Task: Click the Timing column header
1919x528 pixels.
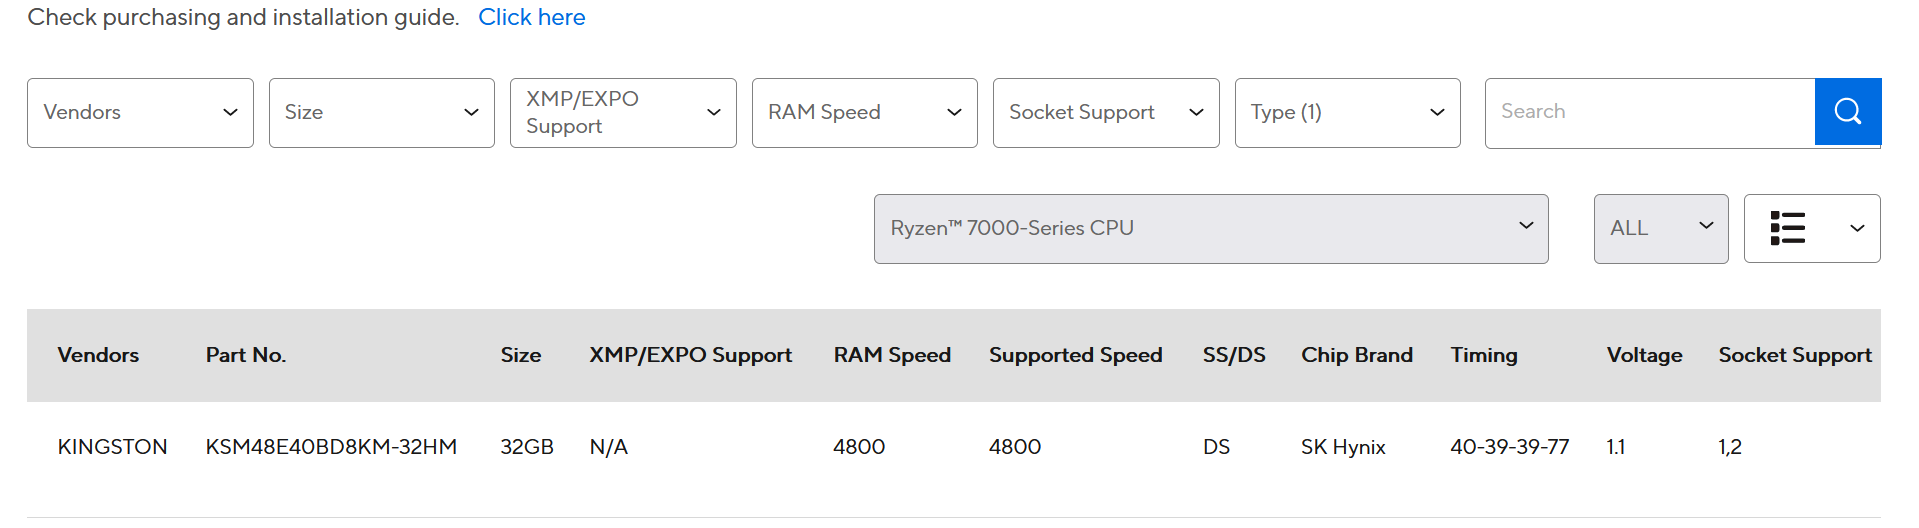Action: click(x=1484, y=355)
